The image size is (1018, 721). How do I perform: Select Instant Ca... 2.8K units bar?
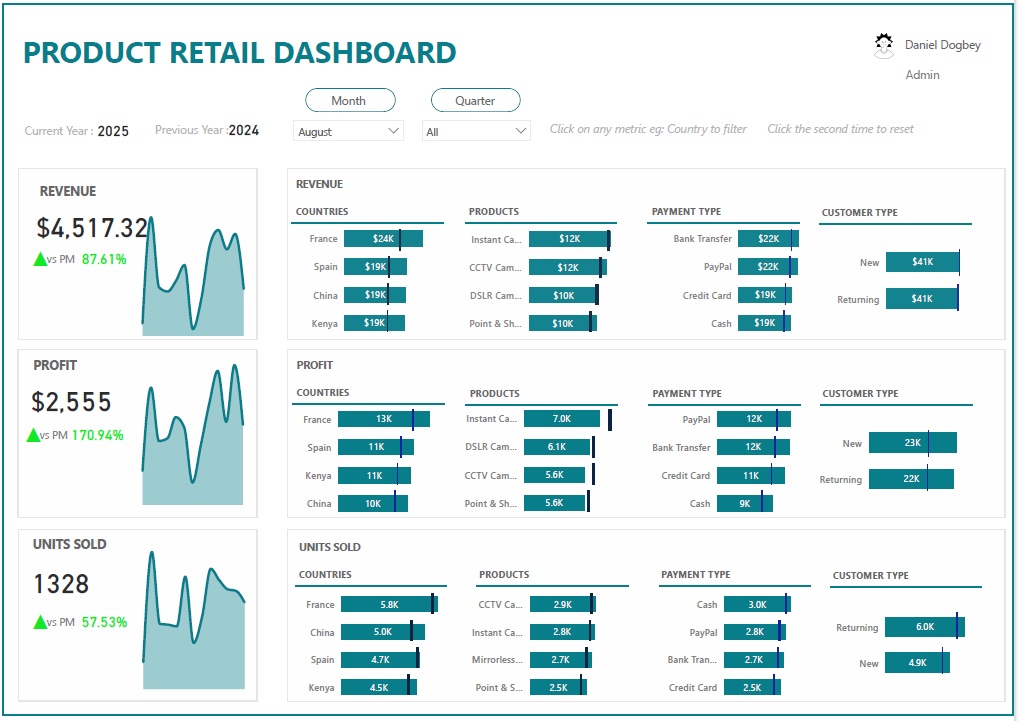coord(562,632)
